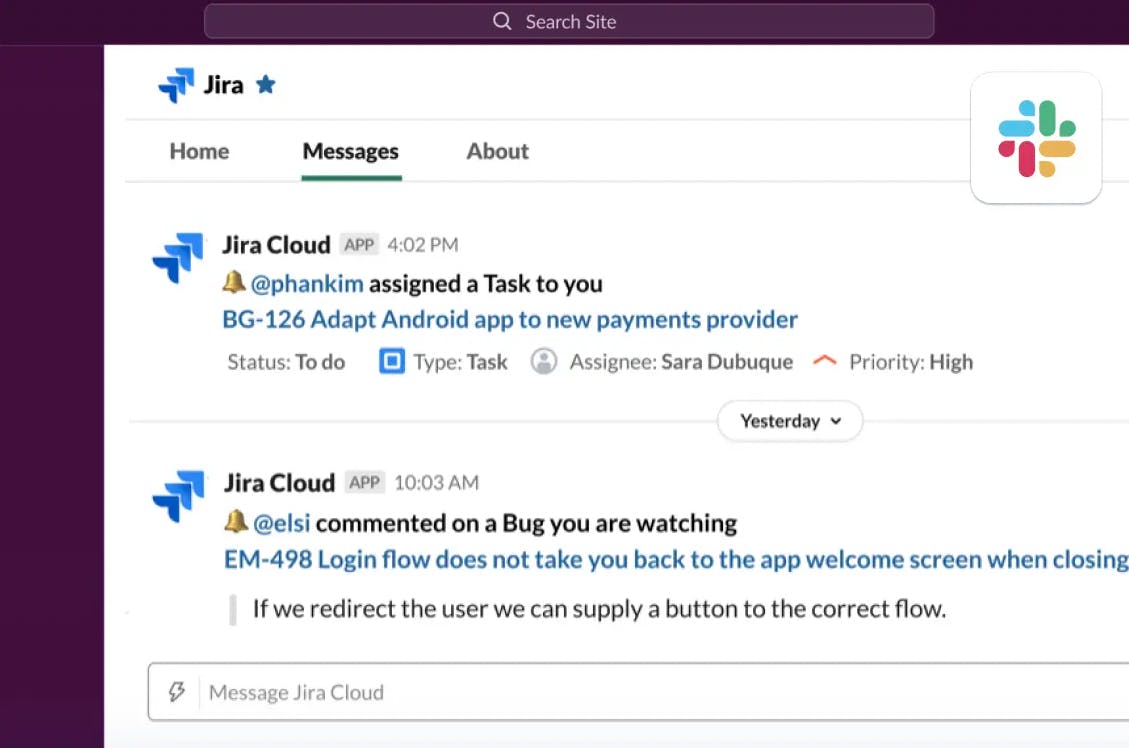Open the BG-126 Adapt Android app issue link

[x=510, y=320]
